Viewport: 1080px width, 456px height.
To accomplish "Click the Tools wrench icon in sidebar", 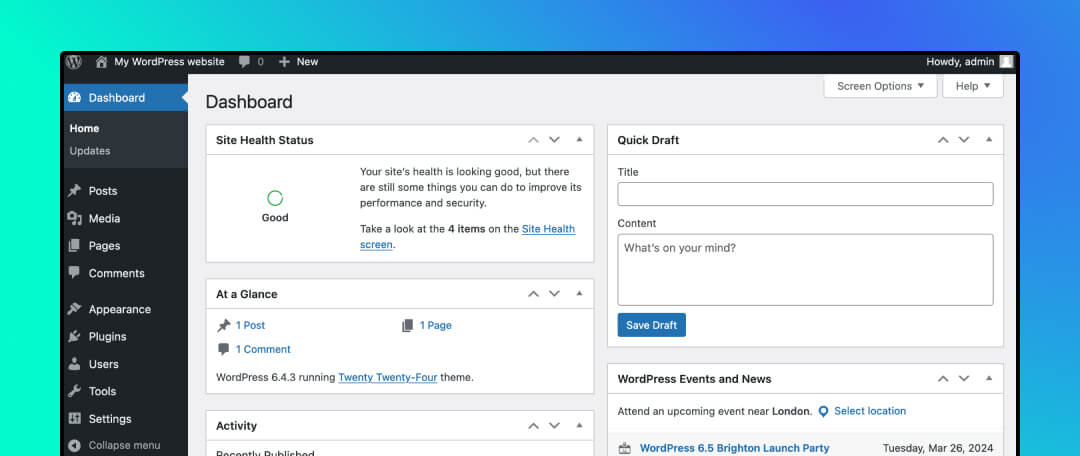I will [x=74, y=391].
